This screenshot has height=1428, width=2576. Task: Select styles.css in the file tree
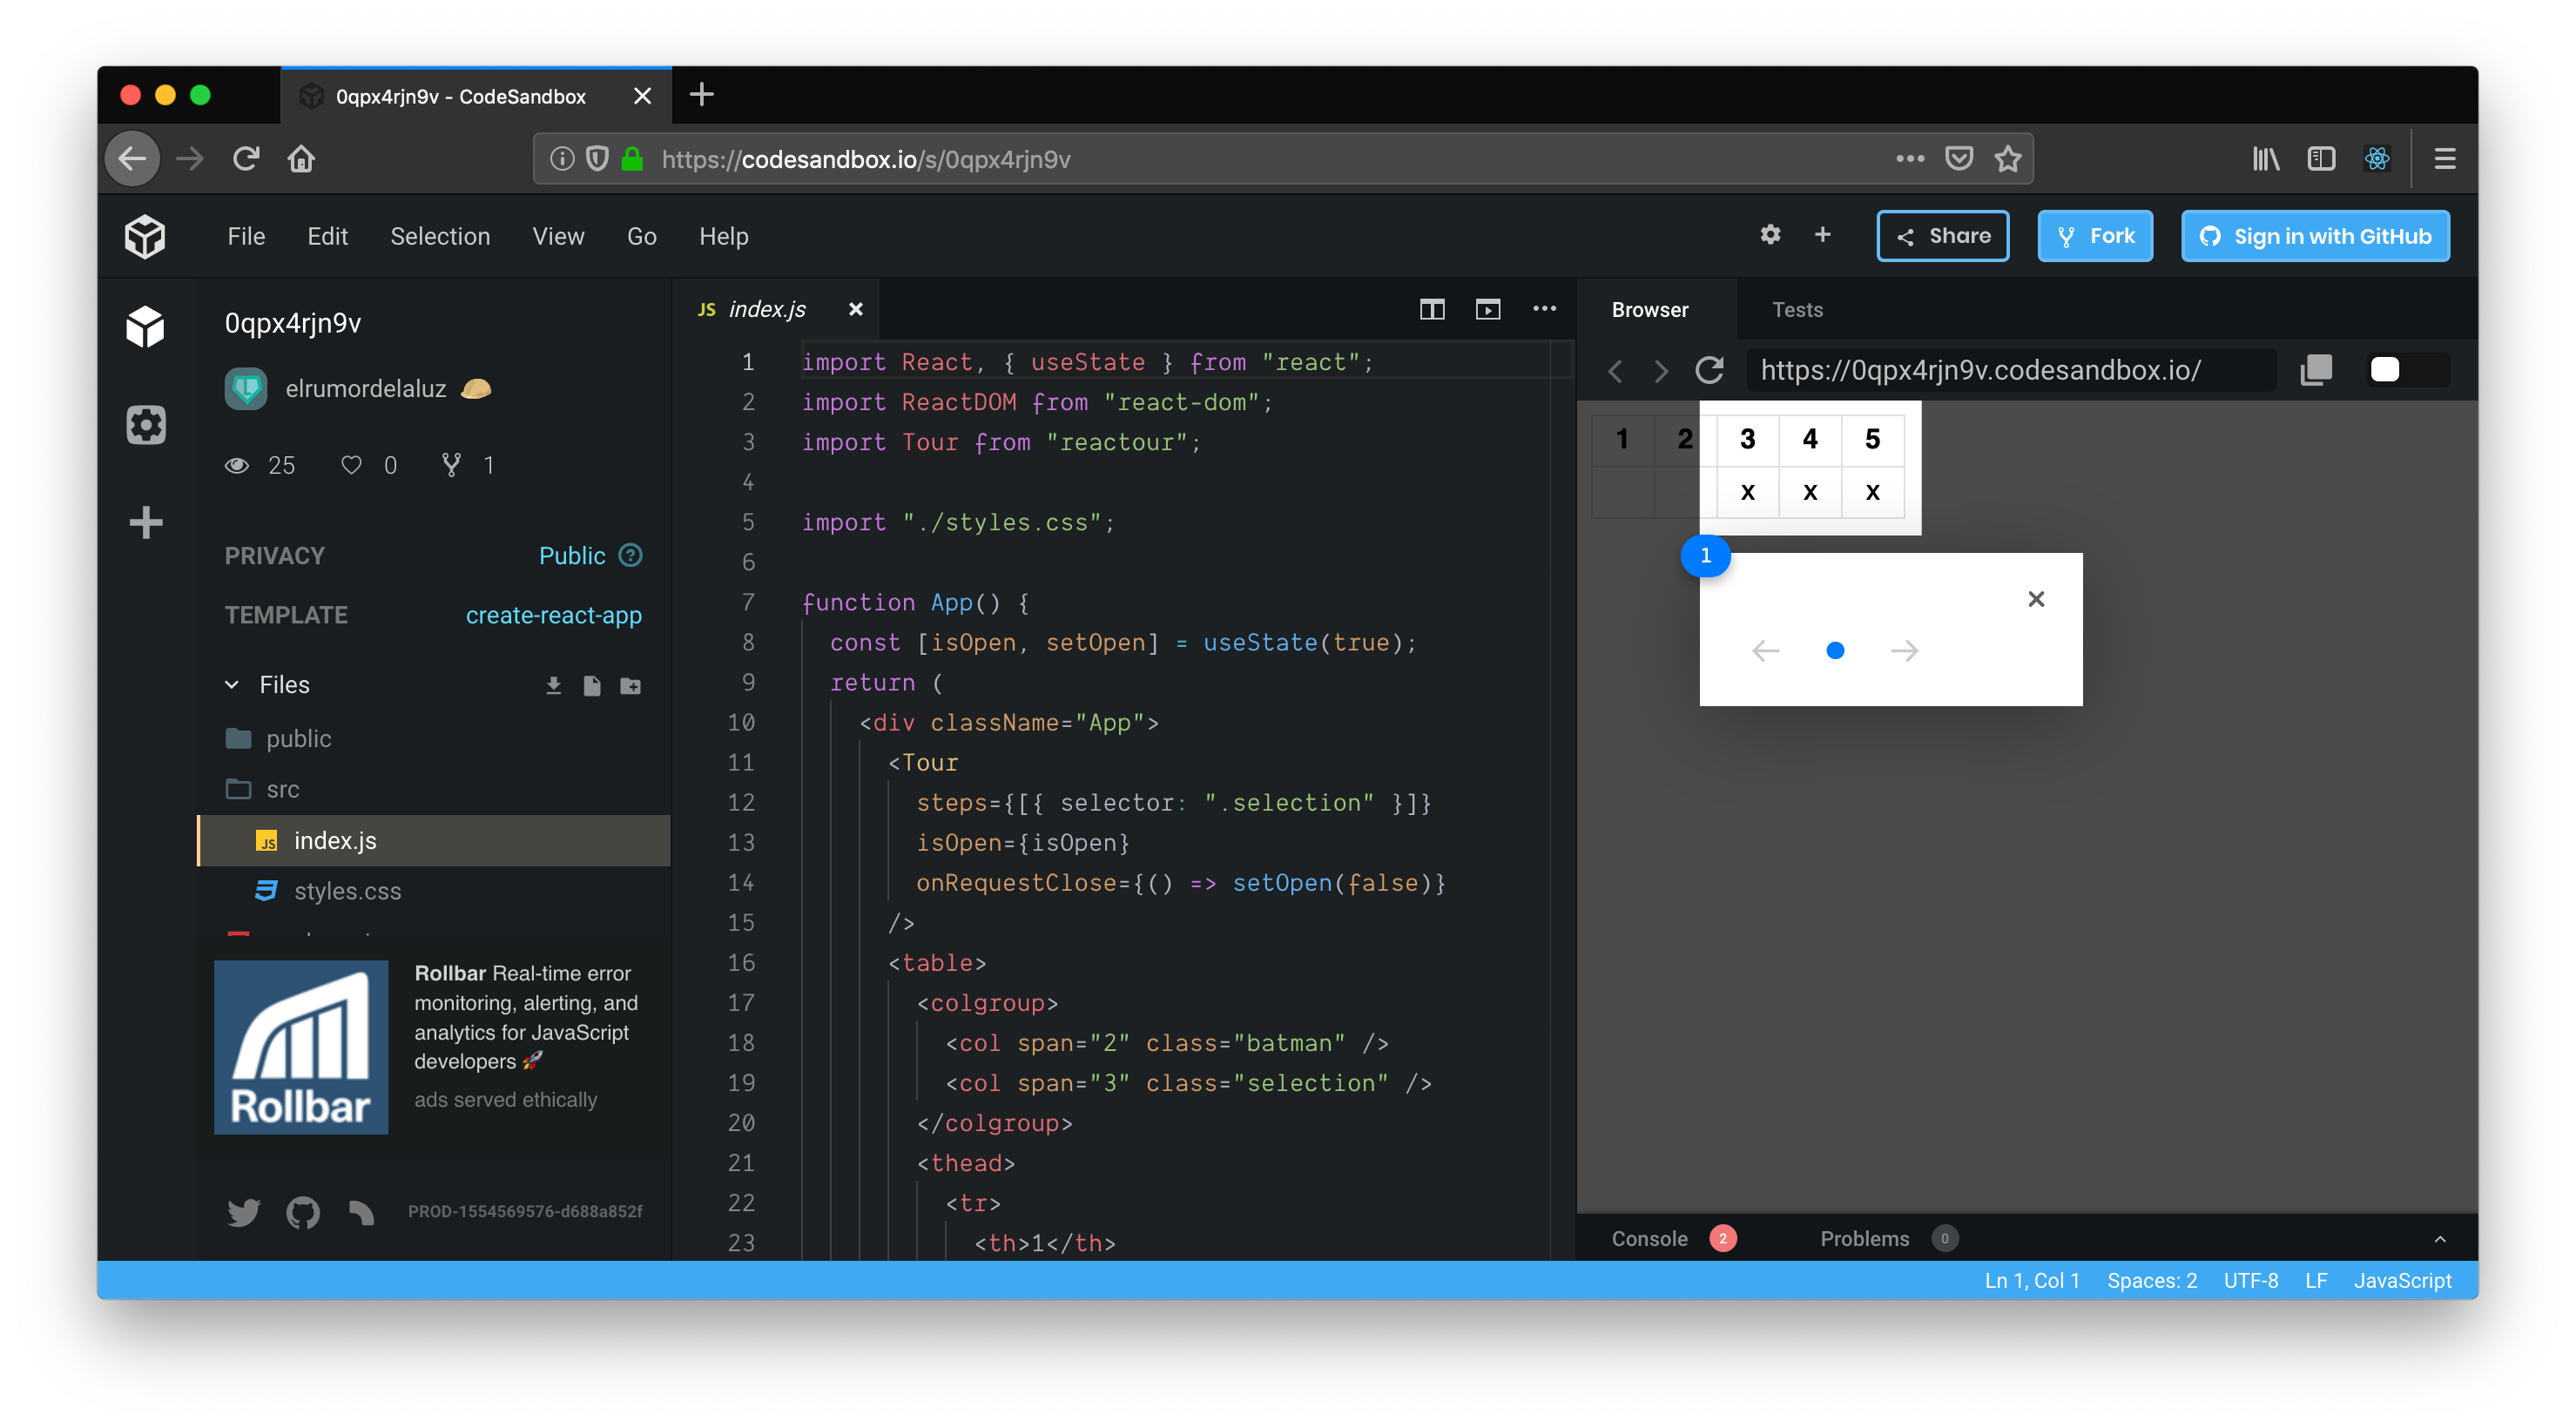pyautogui.click(x=347, y=891)
